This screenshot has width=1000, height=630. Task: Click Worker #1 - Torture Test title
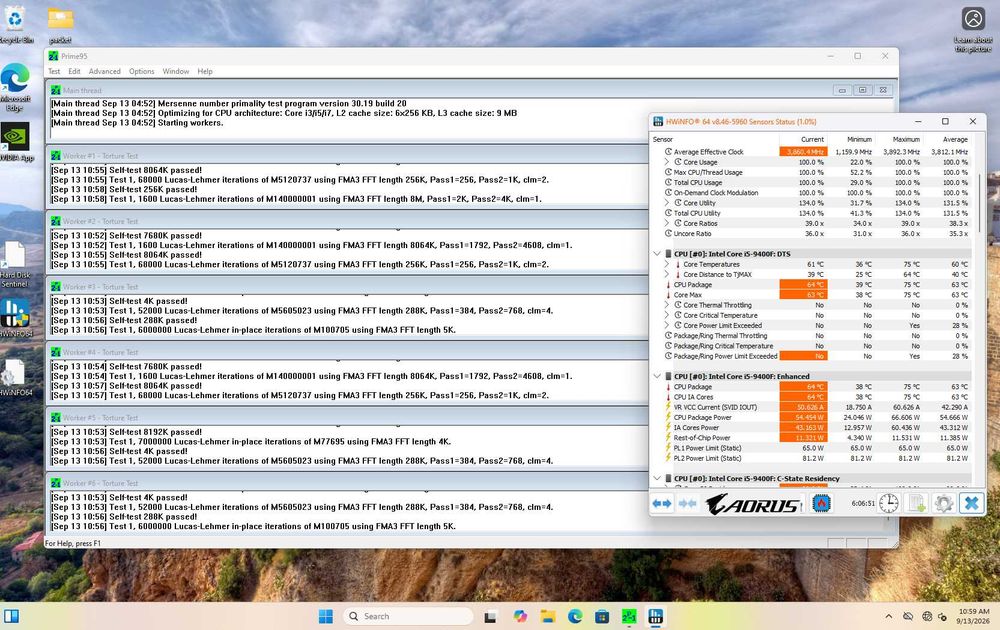pos(100,156)
